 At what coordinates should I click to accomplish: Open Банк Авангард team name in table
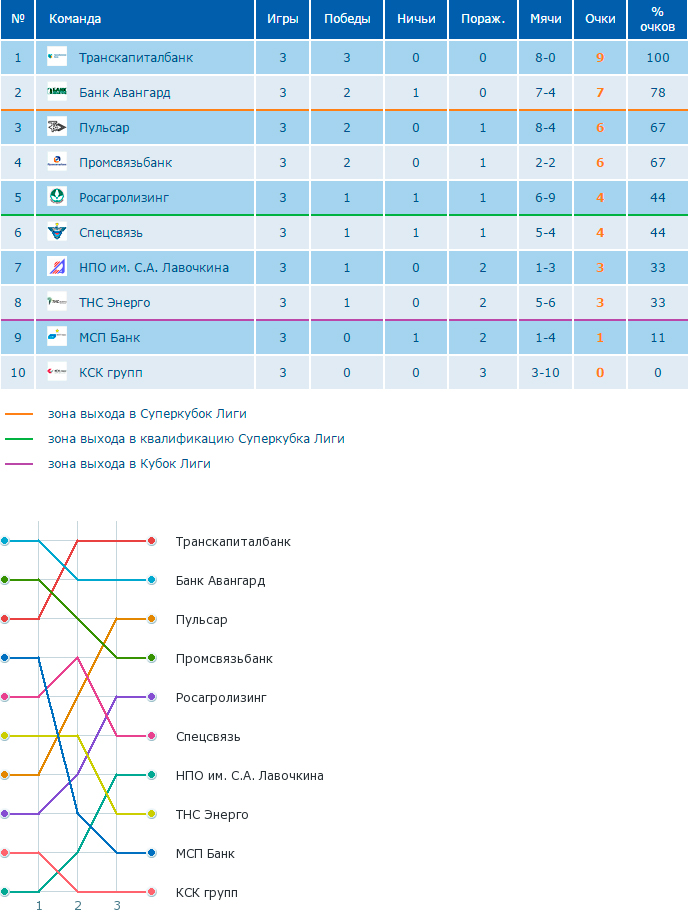[125, 93]
